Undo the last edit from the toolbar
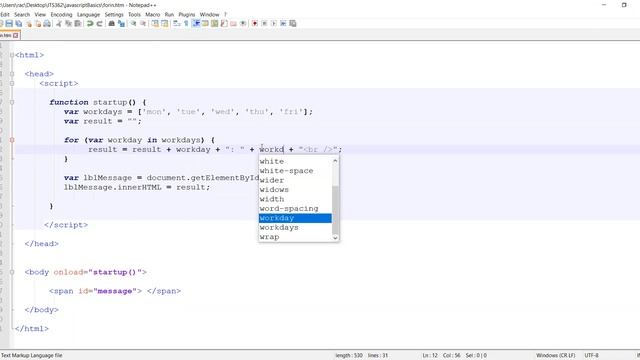 (90, 24)
